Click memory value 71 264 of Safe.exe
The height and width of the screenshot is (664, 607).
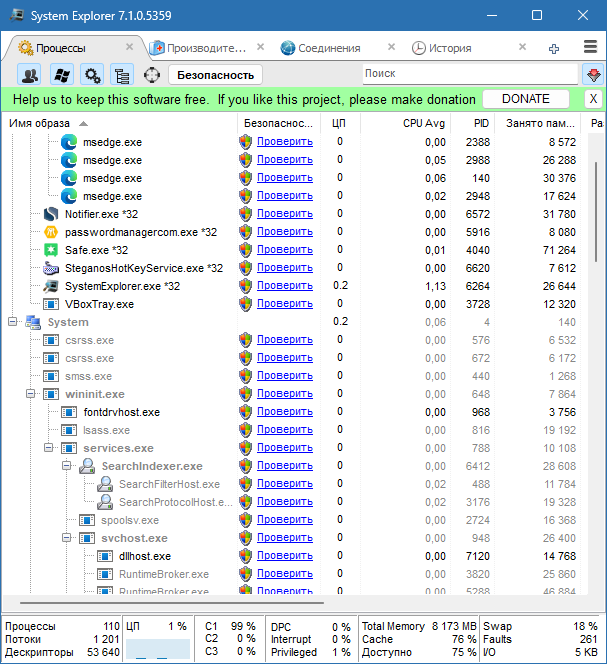[x=559, y=250]
